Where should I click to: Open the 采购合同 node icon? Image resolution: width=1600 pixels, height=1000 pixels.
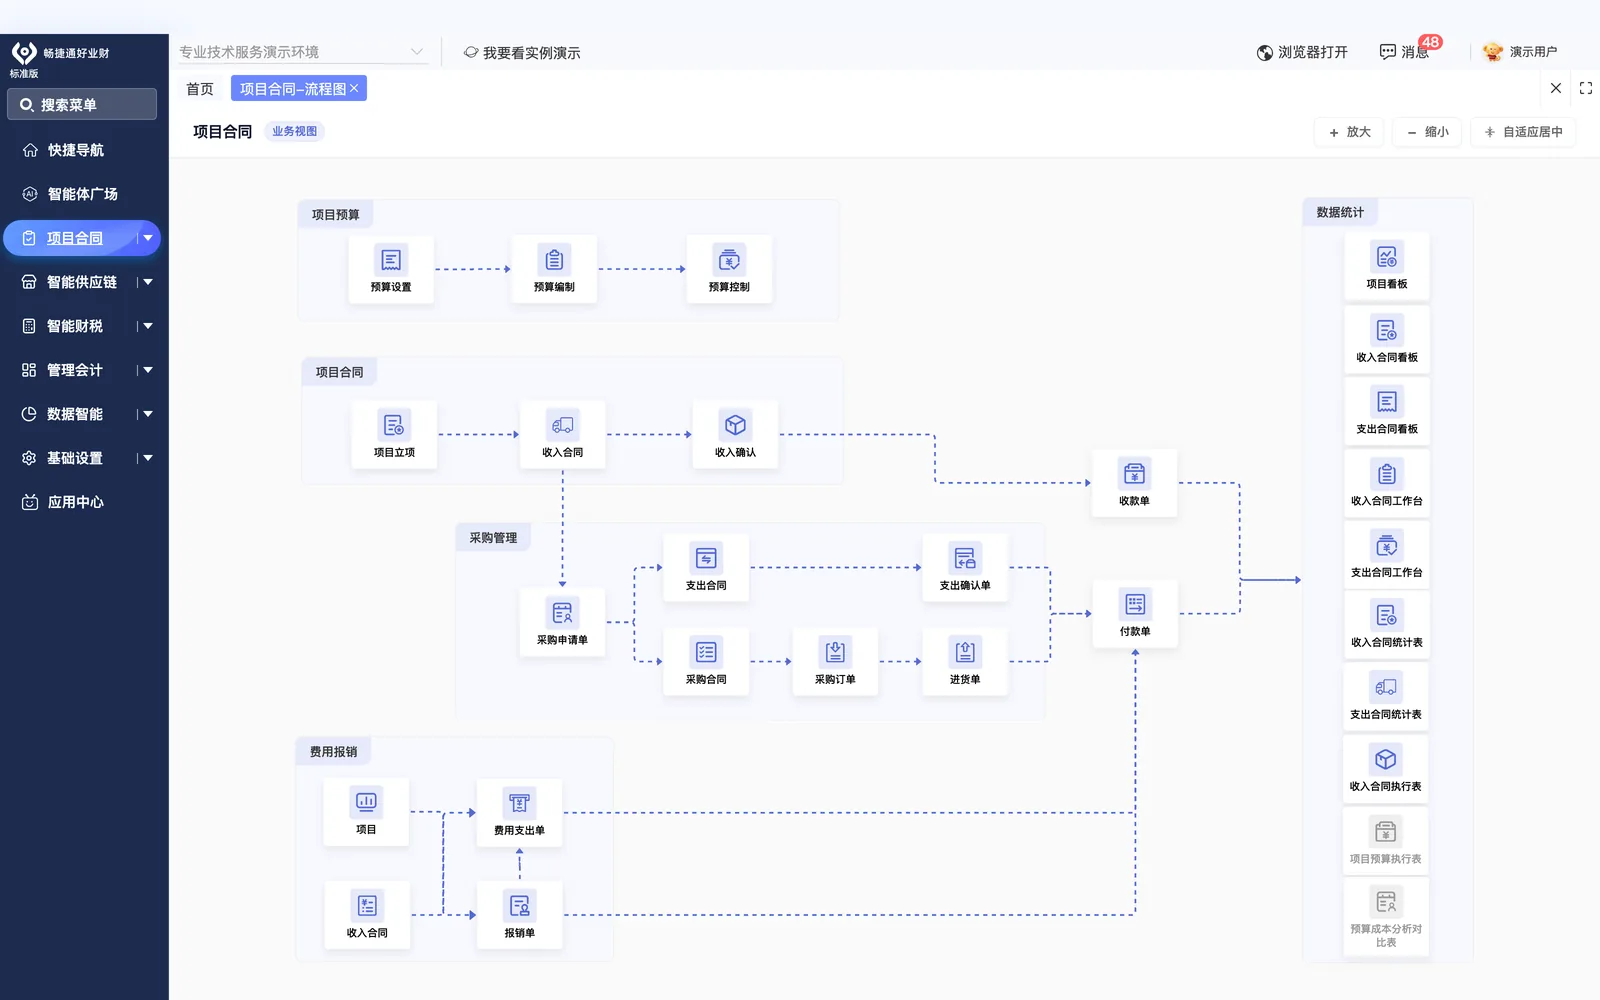point(706,653)
